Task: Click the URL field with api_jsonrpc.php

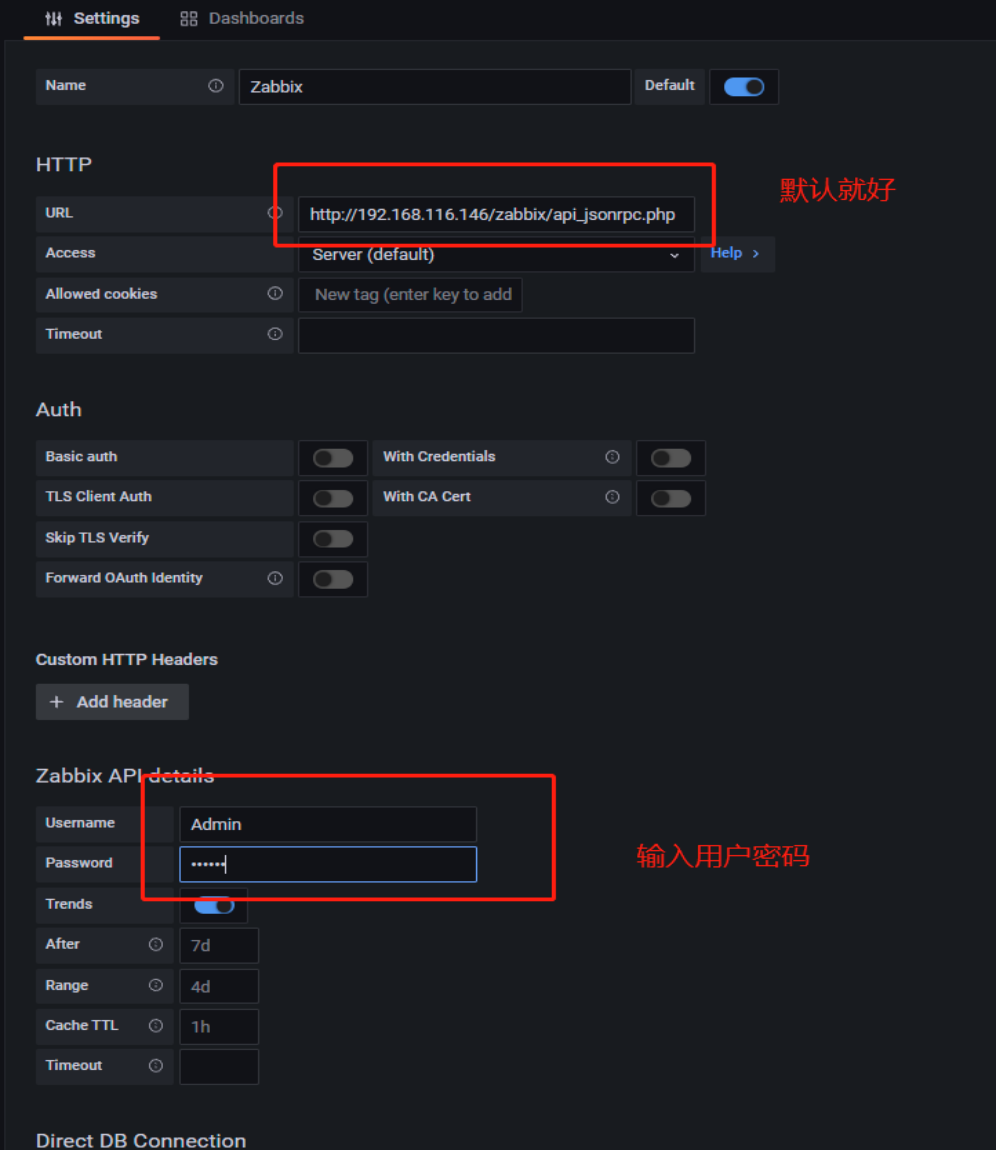Action: 496,214
